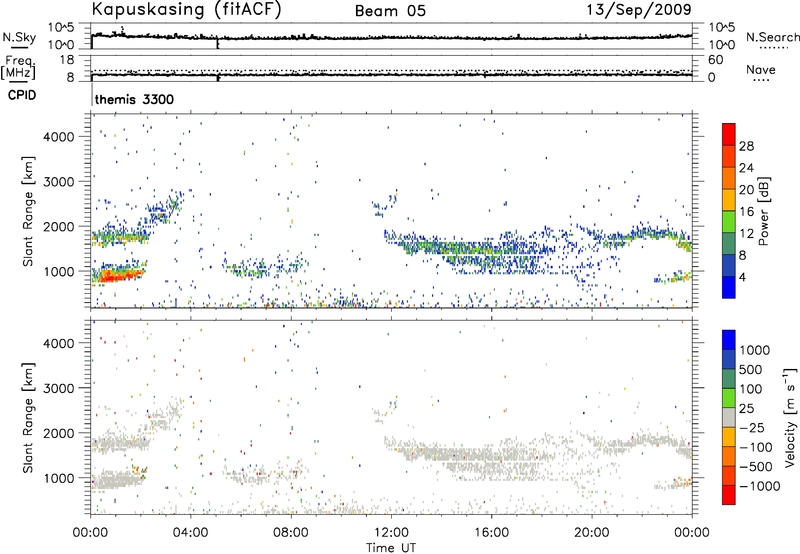This screenshot has height=554, width=800.
Task: Click the 'Power [dB]' colorbar label
Action: [764, 211]
